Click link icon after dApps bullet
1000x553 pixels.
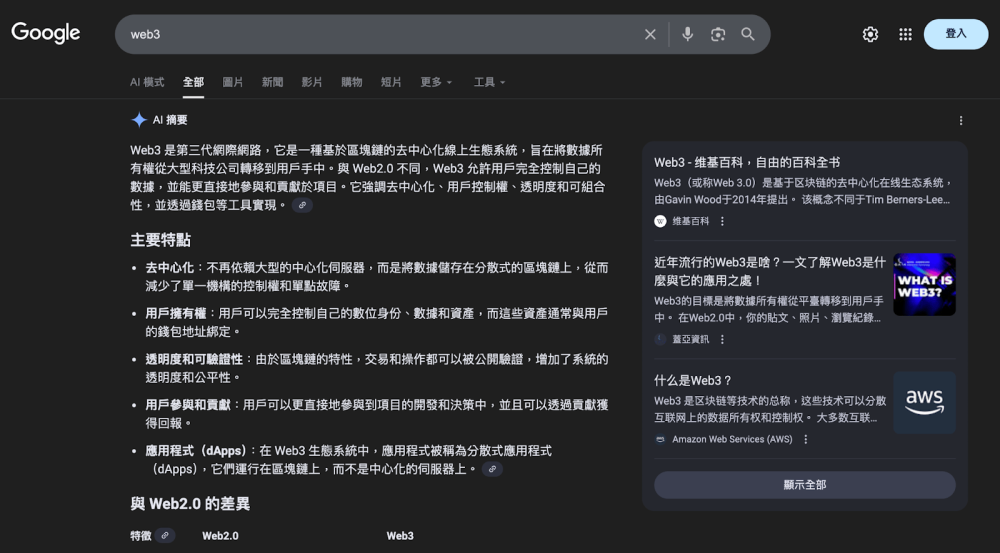click(492, 469)
